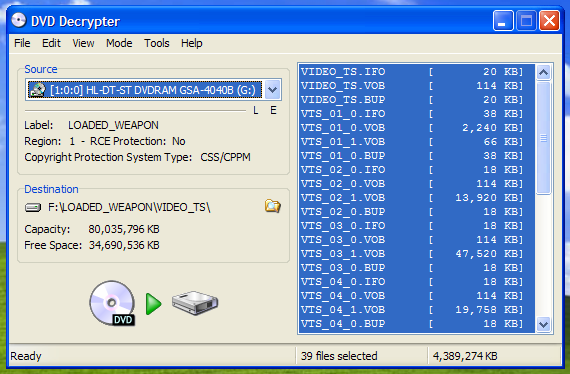Open the Edit menu
This screenshot has height=374, width=570.
[51, 43]
